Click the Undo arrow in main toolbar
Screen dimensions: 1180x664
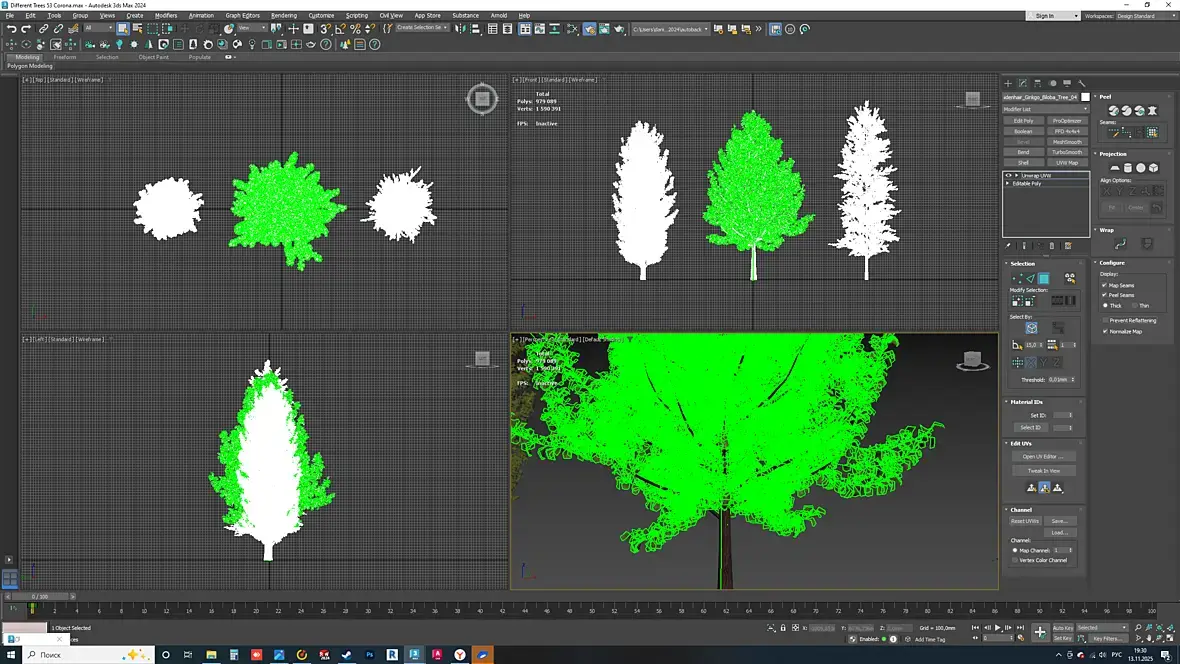pyautogui.click(x=11, y=29)
